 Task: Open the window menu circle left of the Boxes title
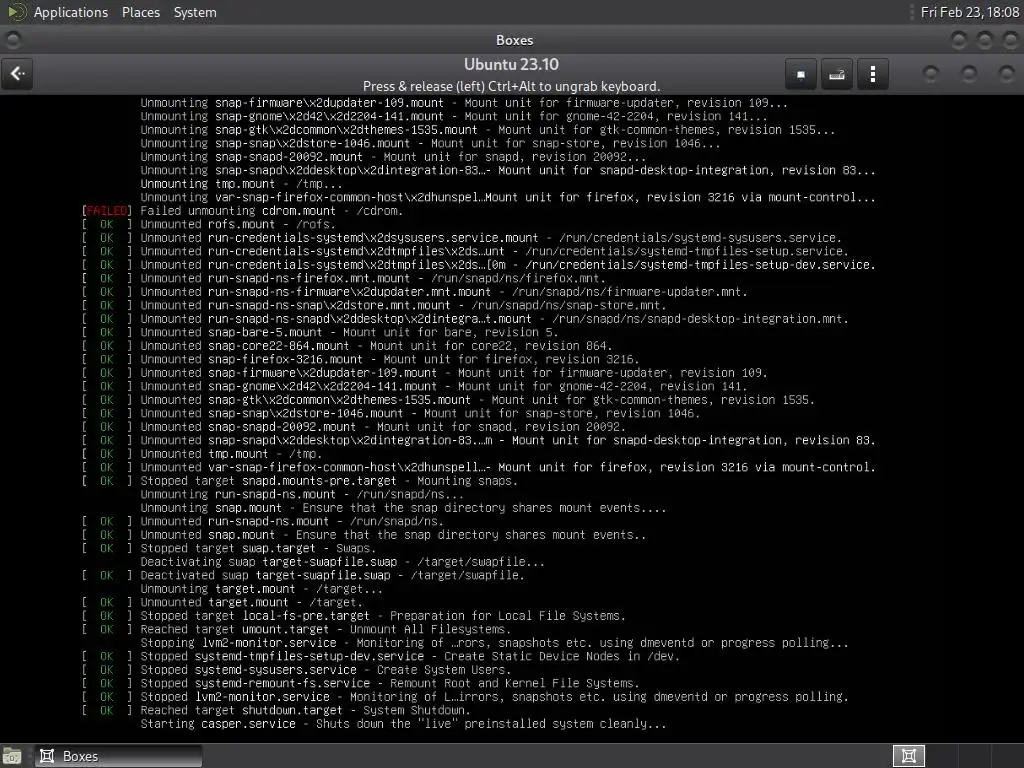tap(12, 40)
